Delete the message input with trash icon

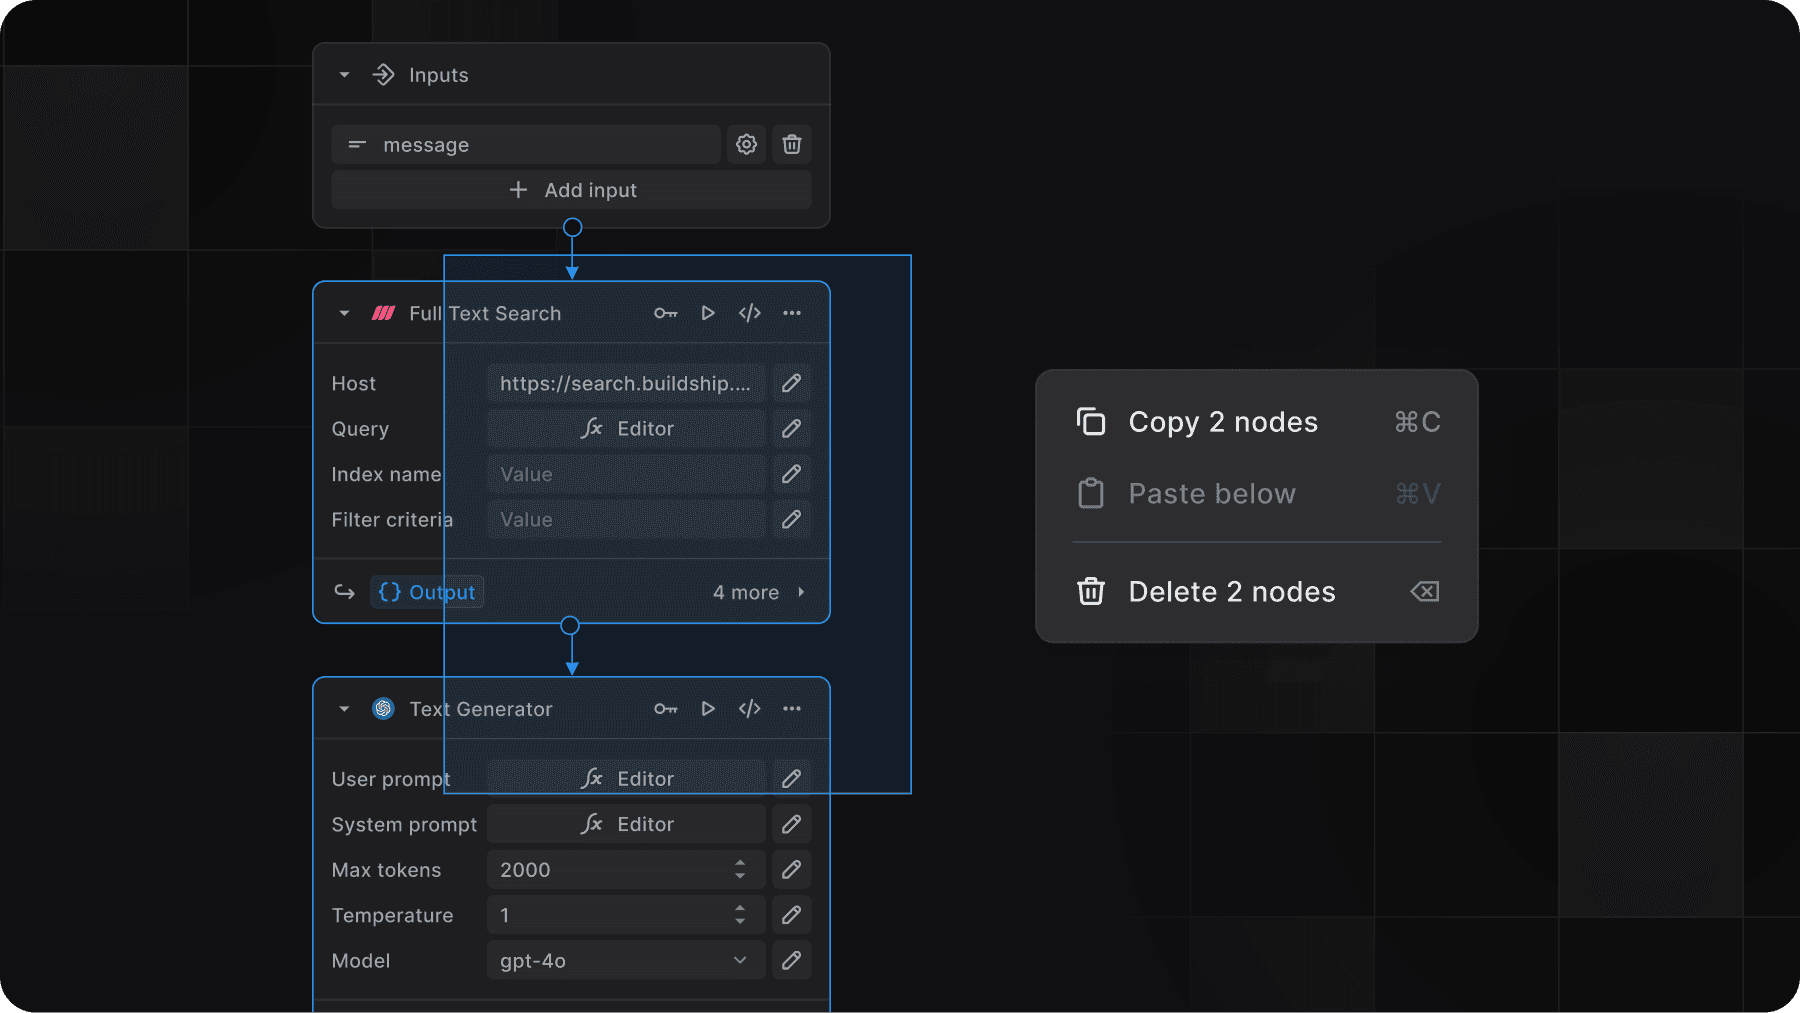[792, 145]
